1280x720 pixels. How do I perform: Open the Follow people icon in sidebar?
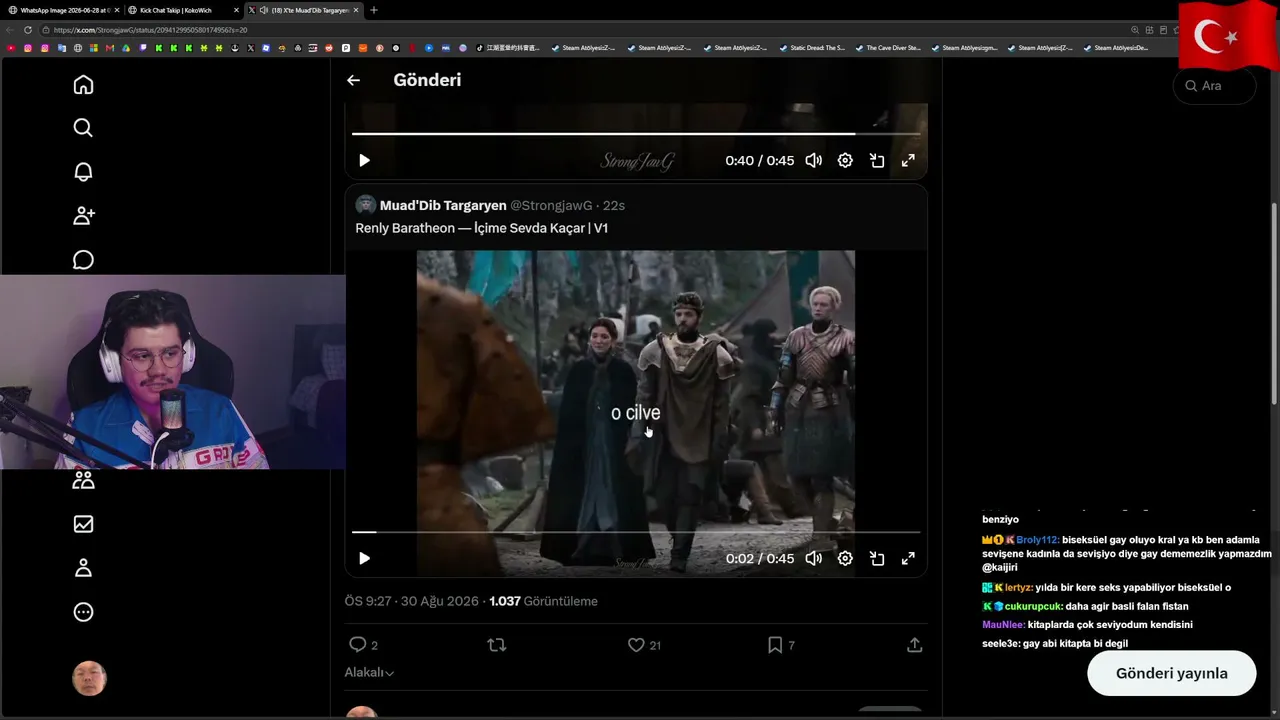pyautogui.click(x=83, y=215)
